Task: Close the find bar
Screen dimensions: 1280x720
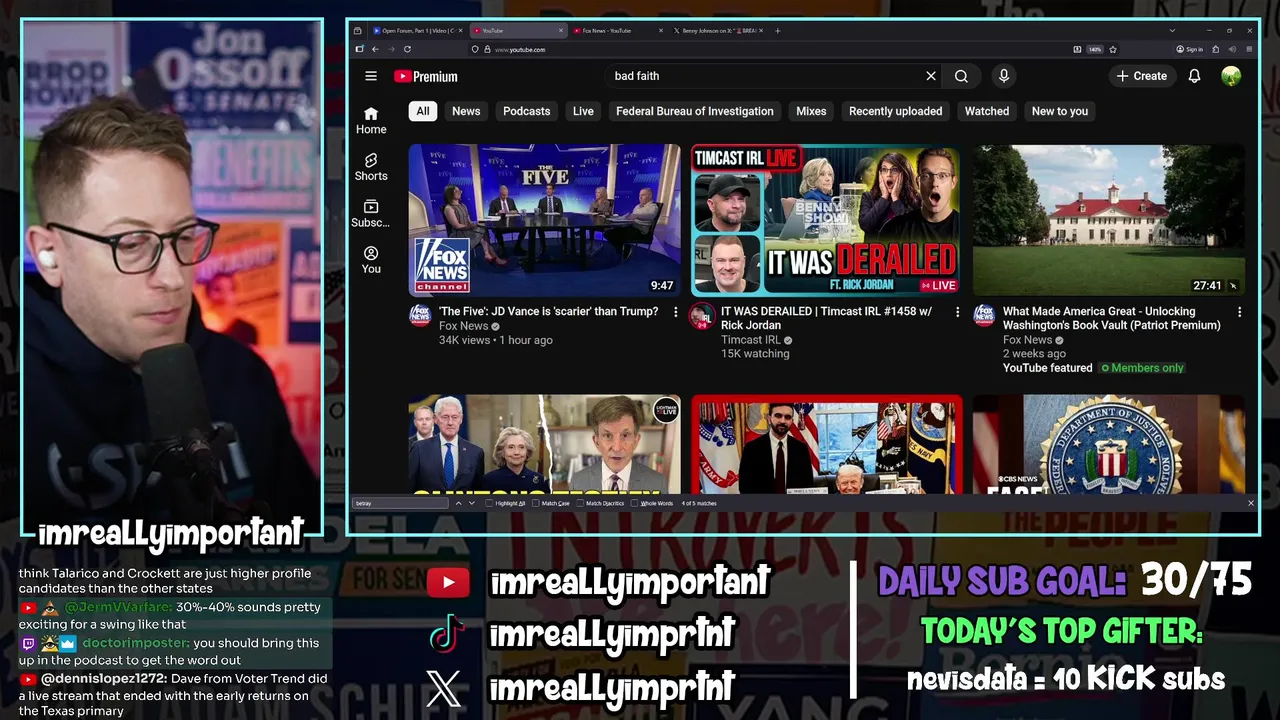Action: coord(1250,503)
